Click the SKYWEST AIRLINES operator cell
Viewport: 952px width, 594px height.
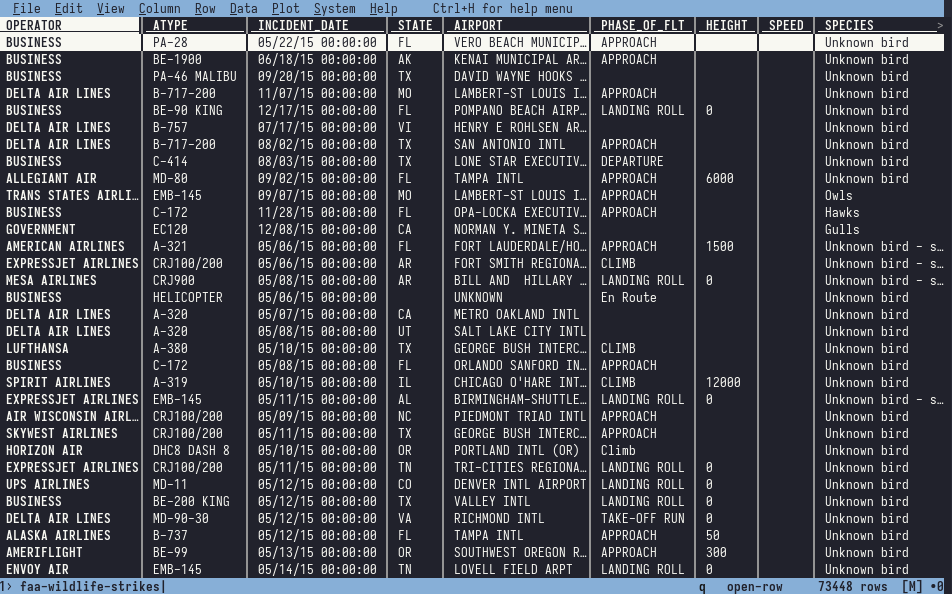pyautogui.click(x=62, y=434)
